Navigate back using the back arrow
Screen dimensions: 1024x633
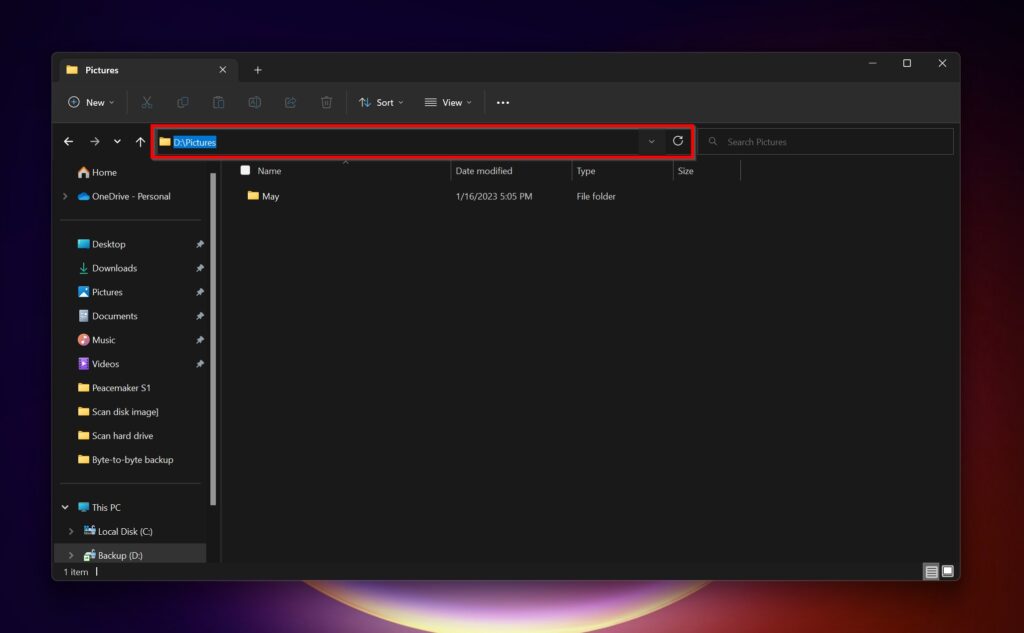click(68, 141)
